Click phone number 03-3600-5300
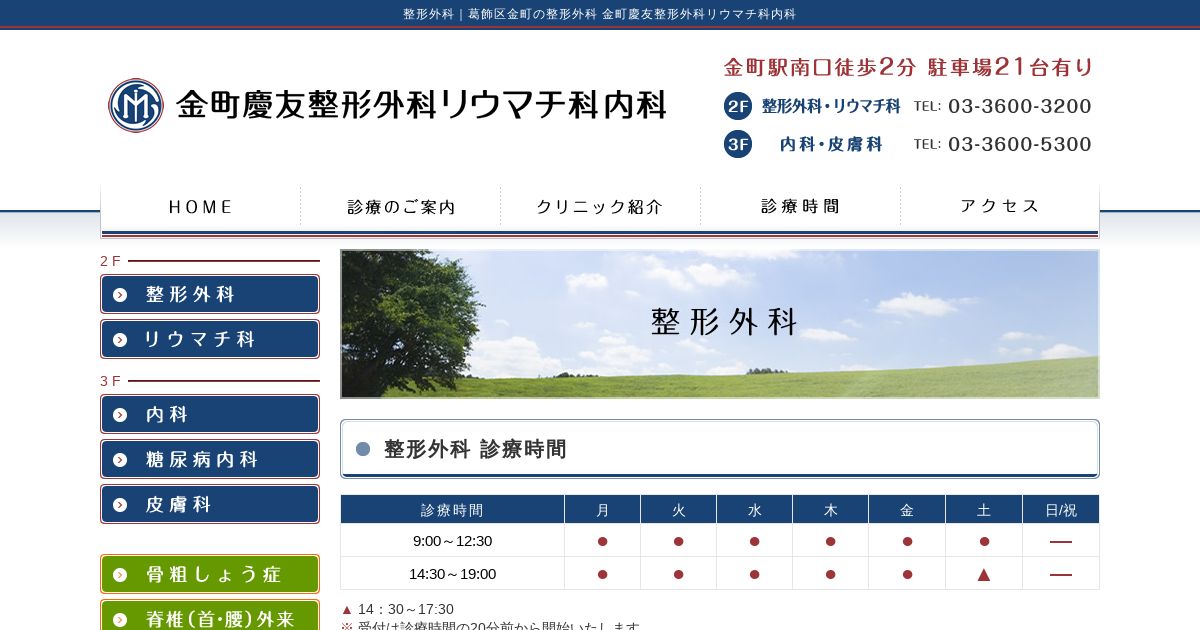The image size is (1200, 630). point(1020,144)
